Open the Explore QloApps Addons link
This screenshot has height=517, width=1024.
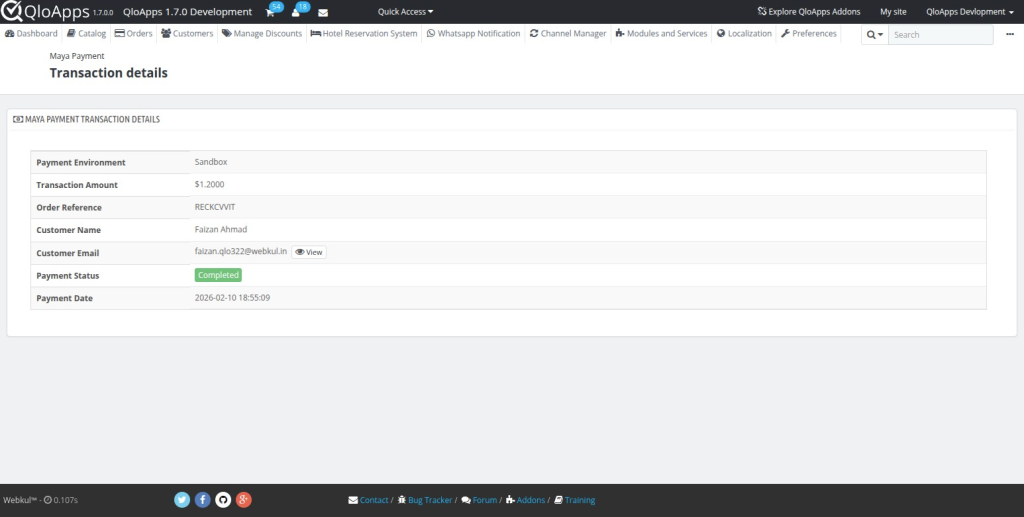point(809,12)
